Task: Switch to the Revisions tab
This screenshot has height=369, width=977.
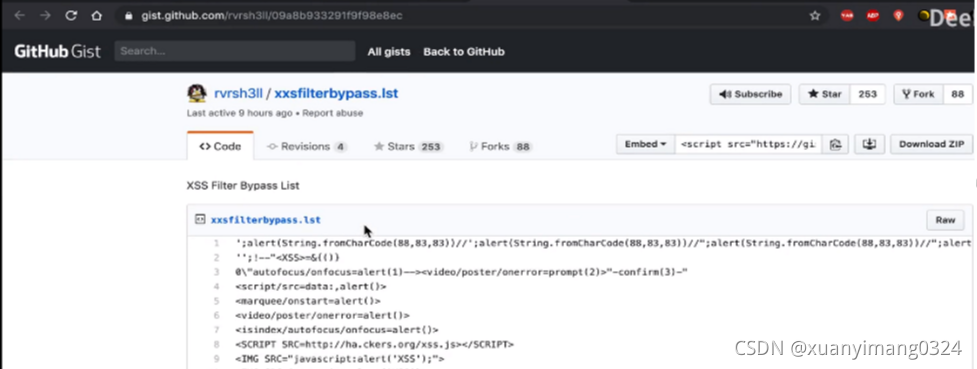Action: tap(307, 147)
